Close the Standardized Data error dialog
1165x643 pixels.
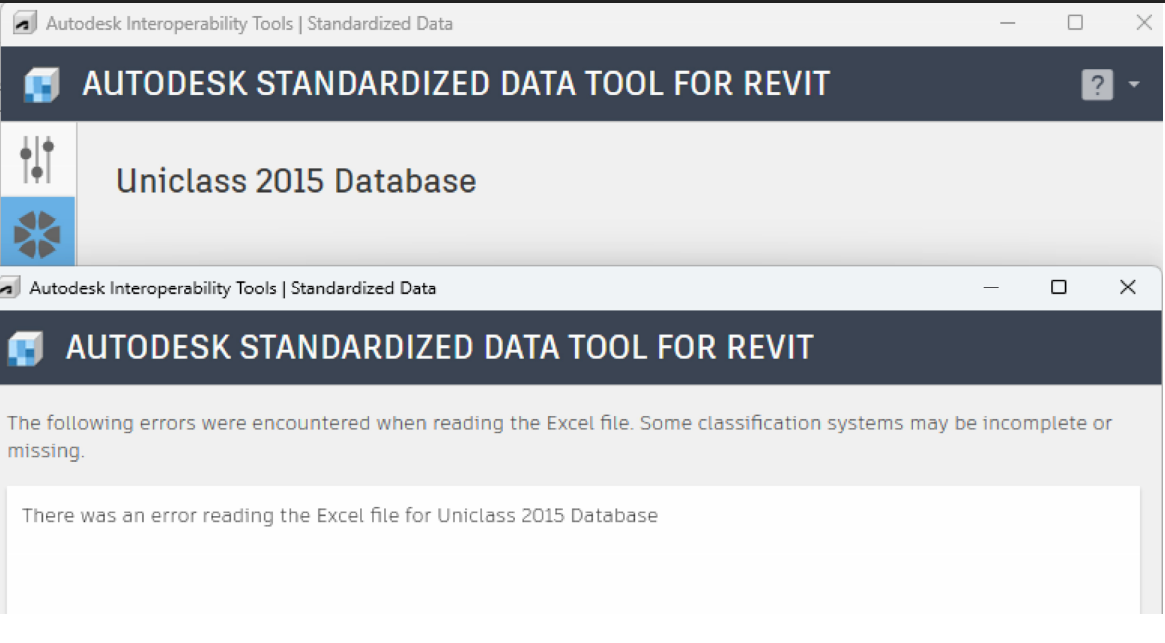pyautogui.click(x=1127, y=288)
